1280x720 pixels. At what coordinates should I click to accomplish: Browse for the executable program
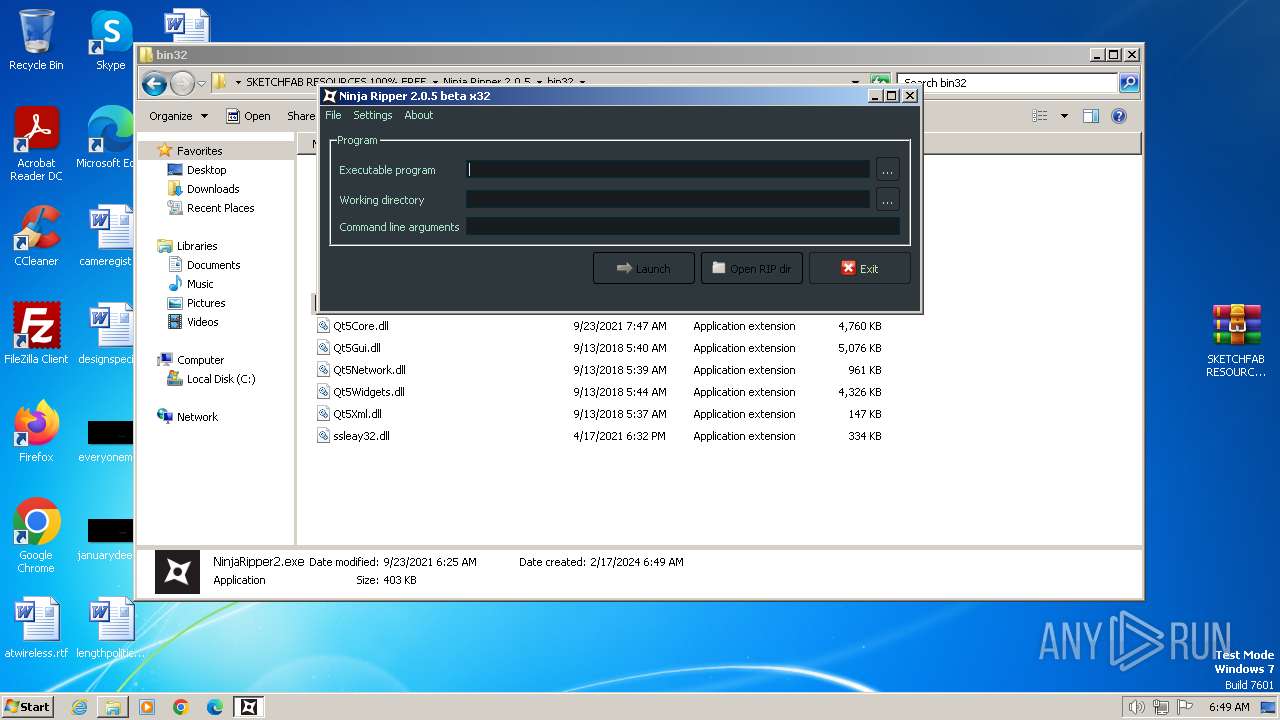[887, 170]
